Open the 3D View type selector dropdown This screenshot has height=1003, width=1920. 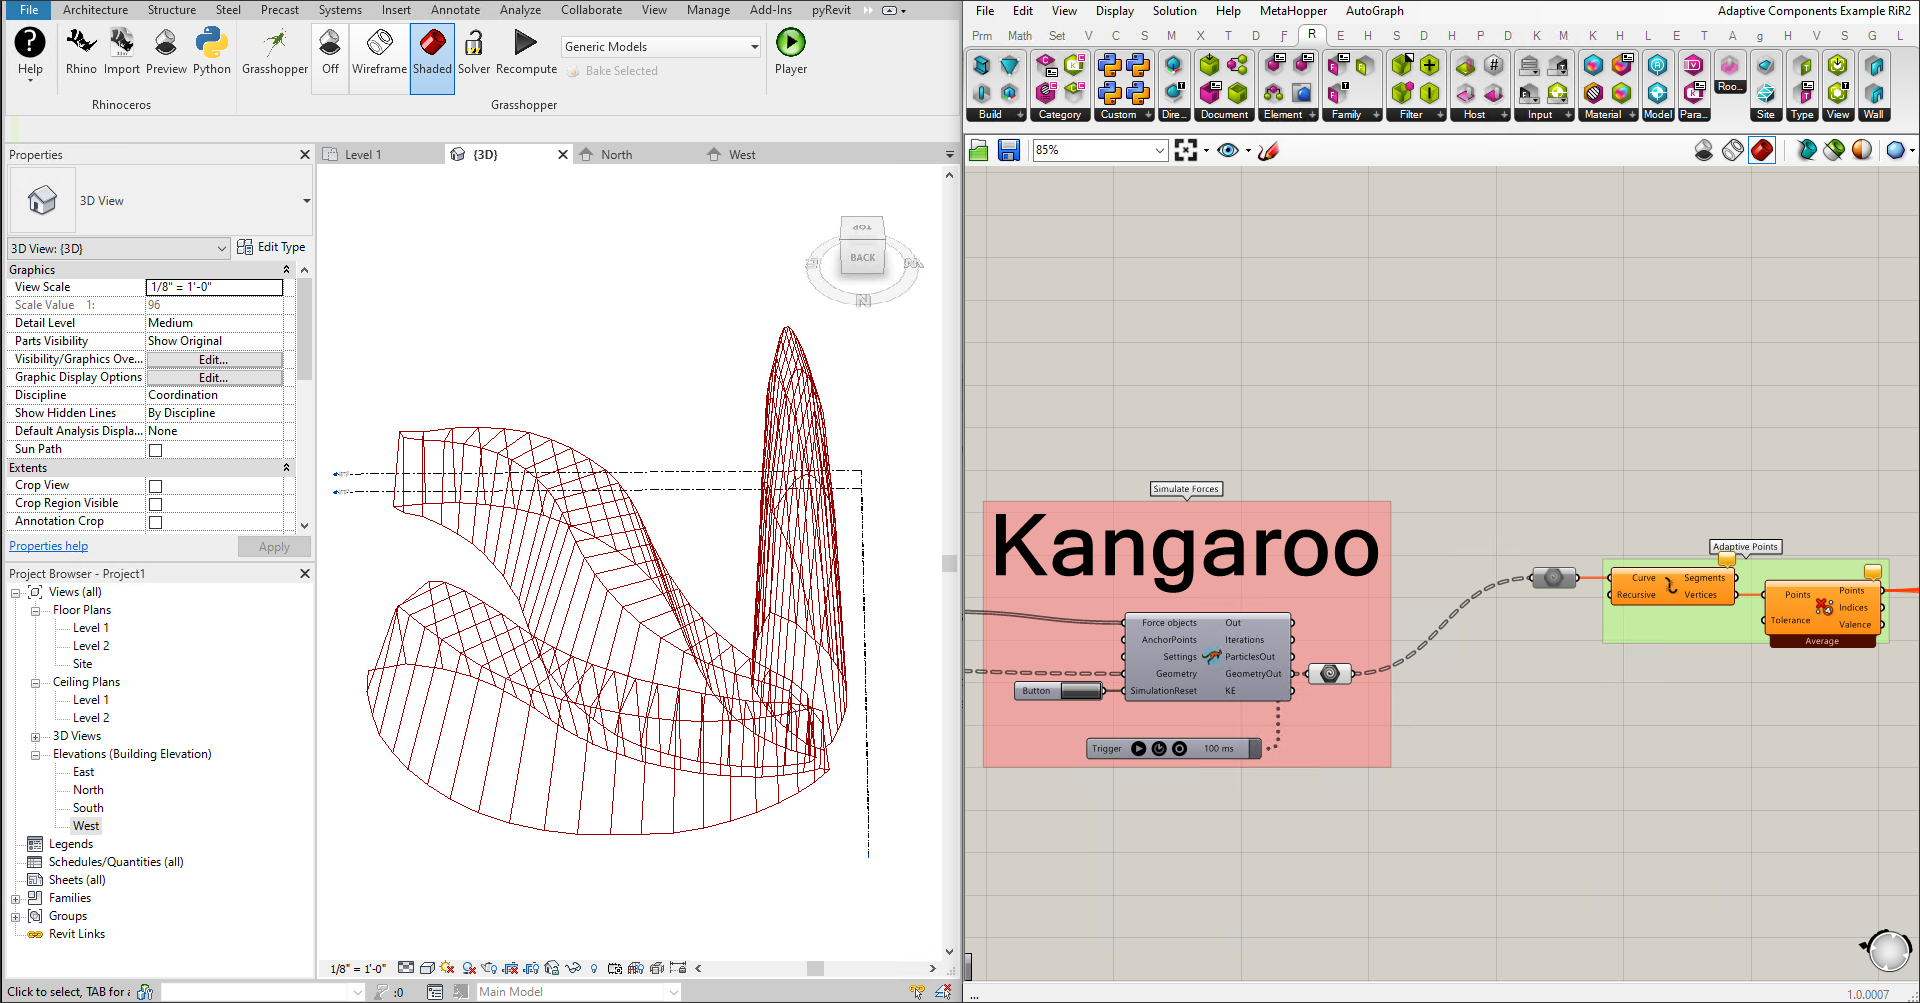click(x=161, y=201)
